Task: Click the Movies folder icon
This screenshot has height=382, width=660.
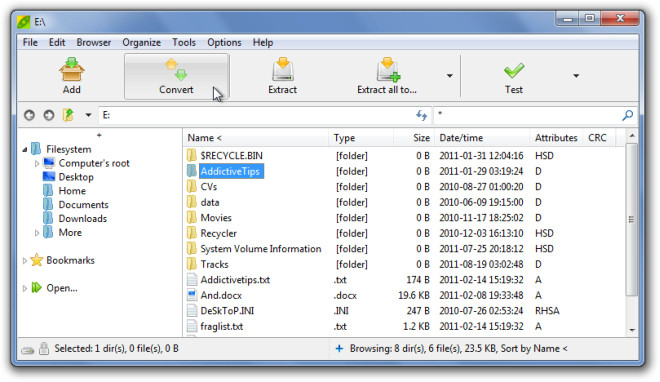Action: point(192,218)
